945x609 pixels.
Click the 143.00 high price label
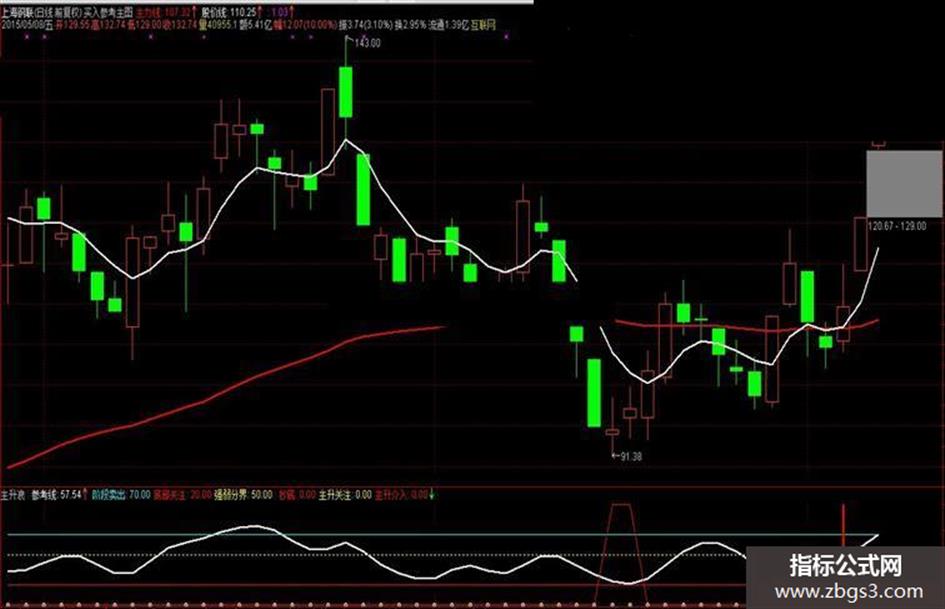(368, 43)
